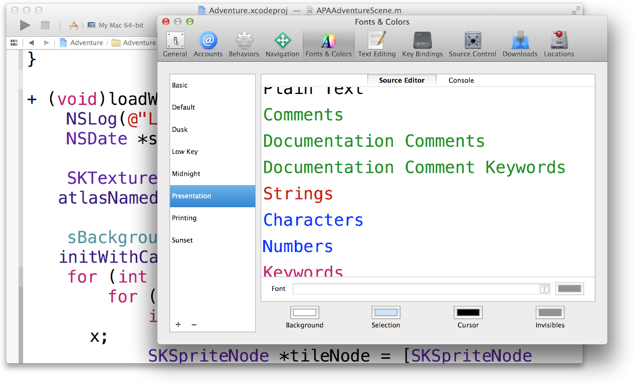This screenshot has width=634, height=384.
Task: Go forward in the Xcode editor history
Action: pos(46,42)
